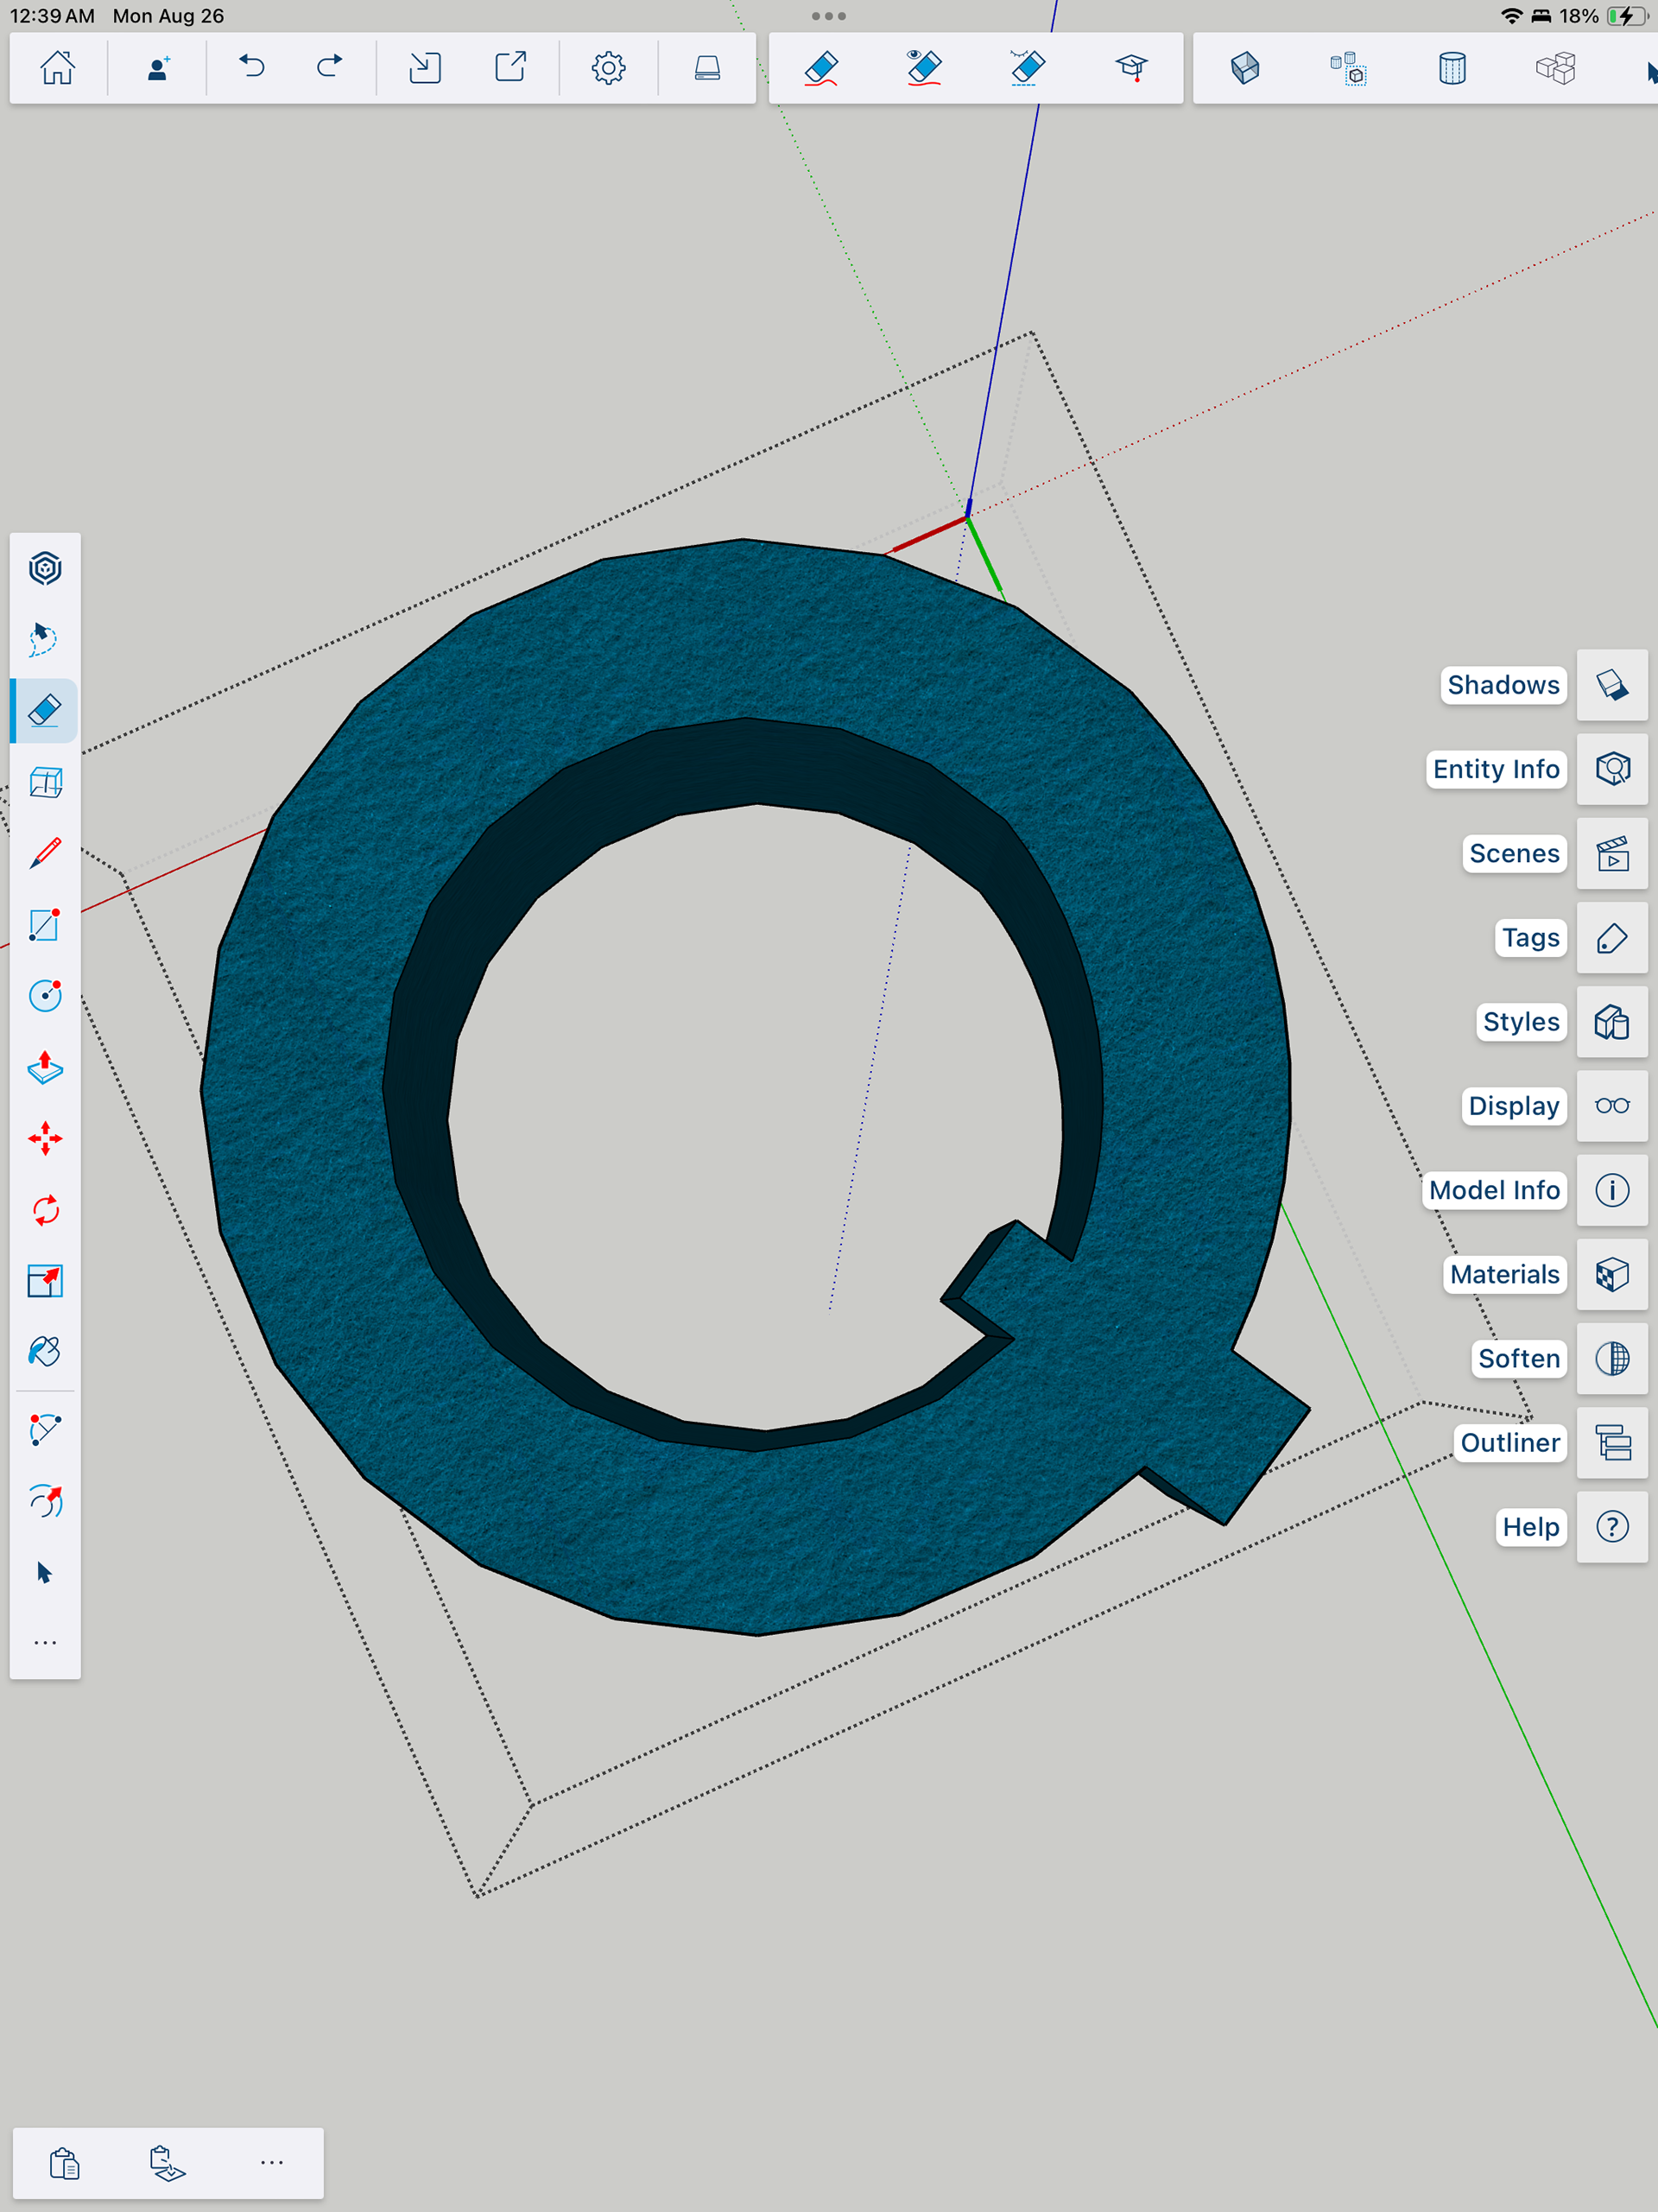
Task: Choose the Eraser mode in the top toolbar
Action: click(821, 68)
